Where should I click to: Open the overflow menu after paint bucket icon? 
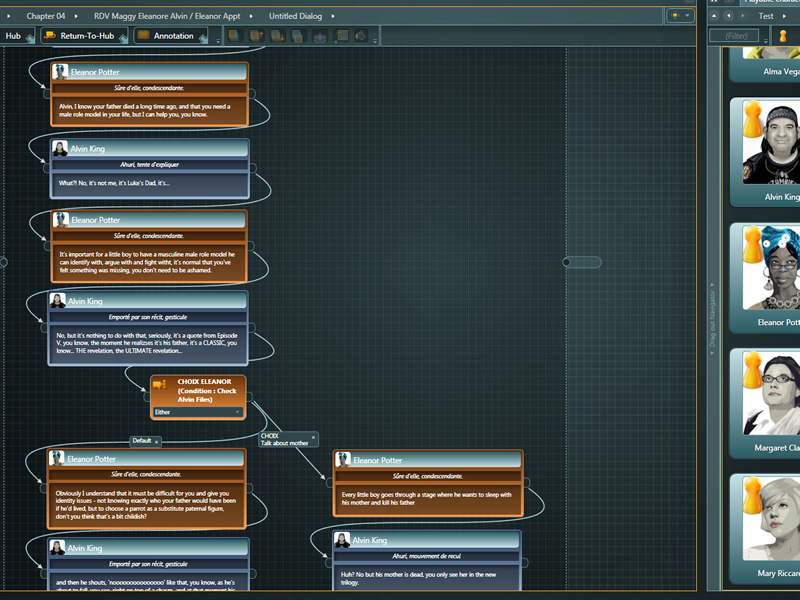375,40
